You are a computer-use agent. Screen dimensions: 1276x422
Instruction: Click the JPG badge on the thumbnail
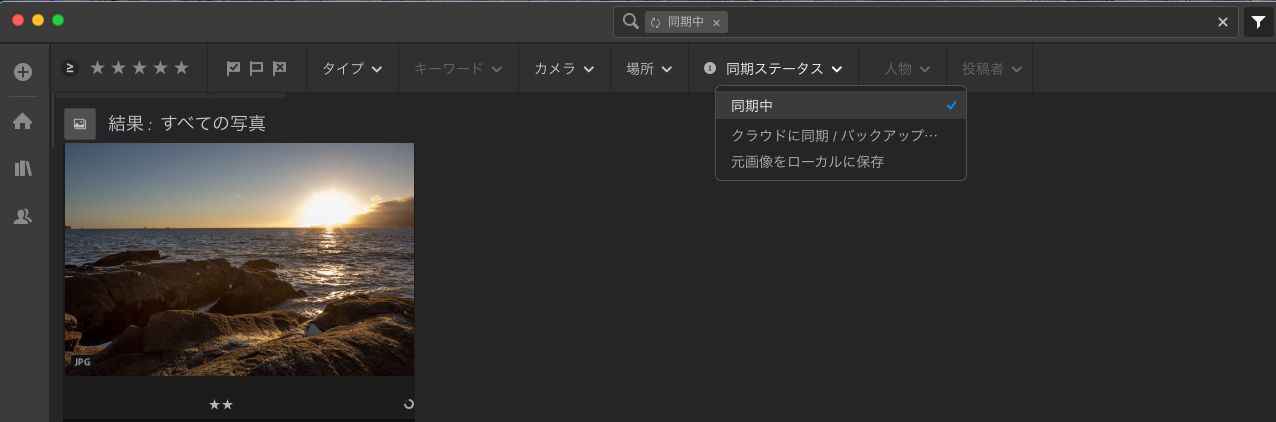82,362
